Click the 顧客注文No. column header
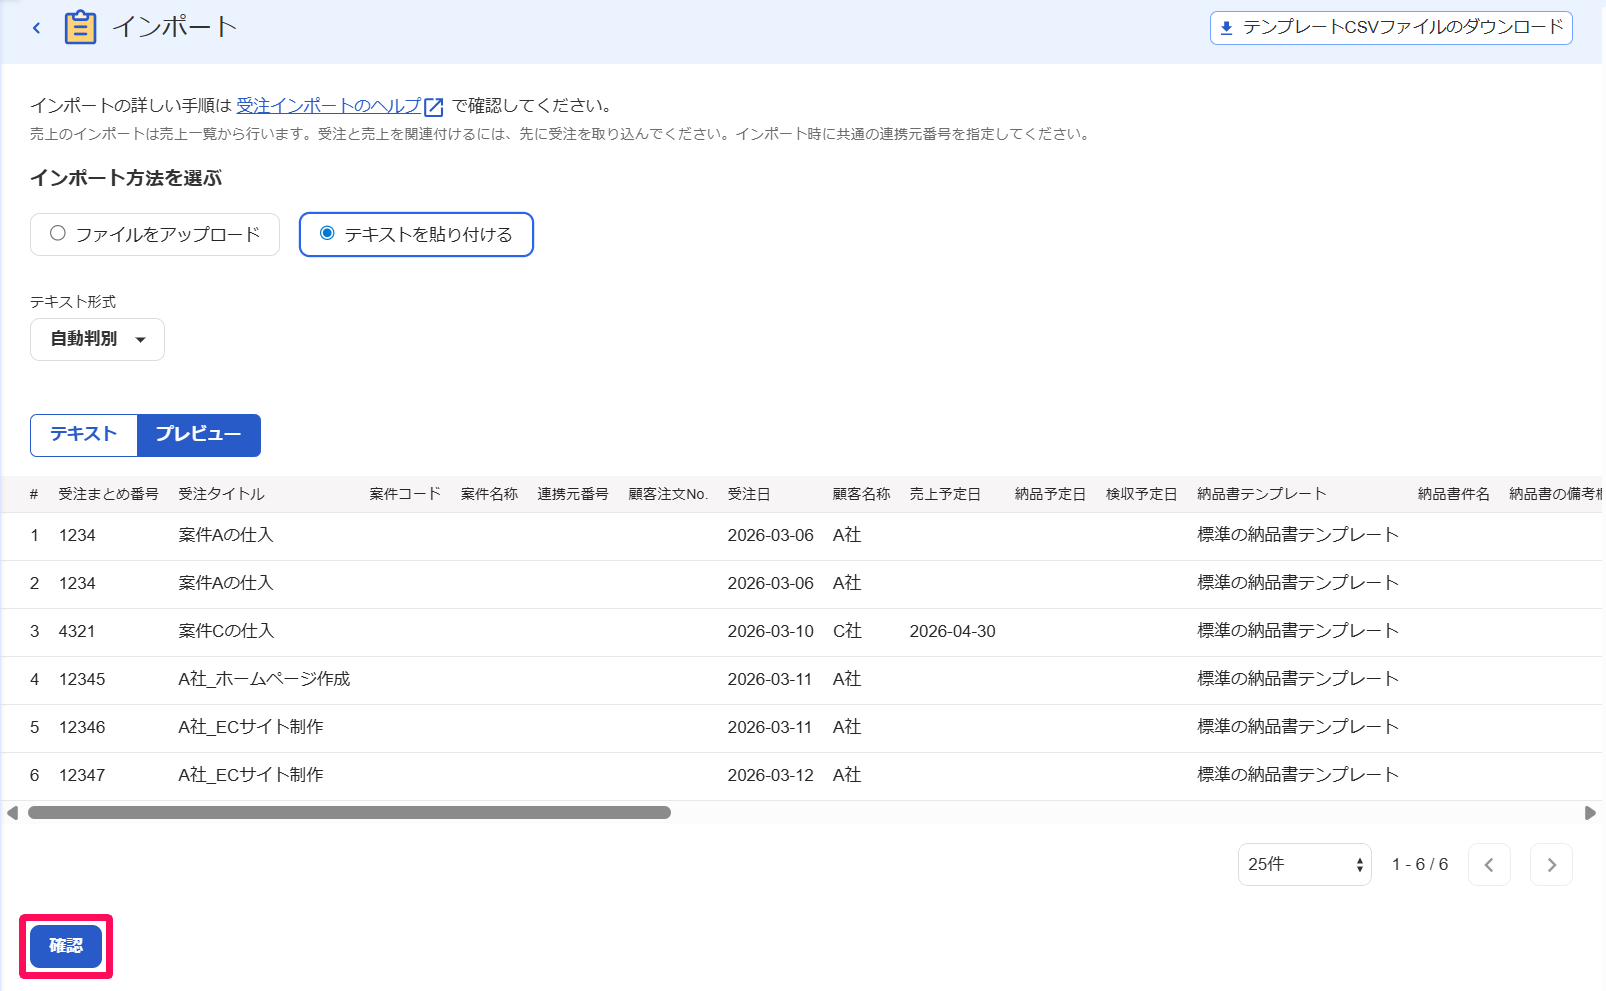 coord(668,494)
